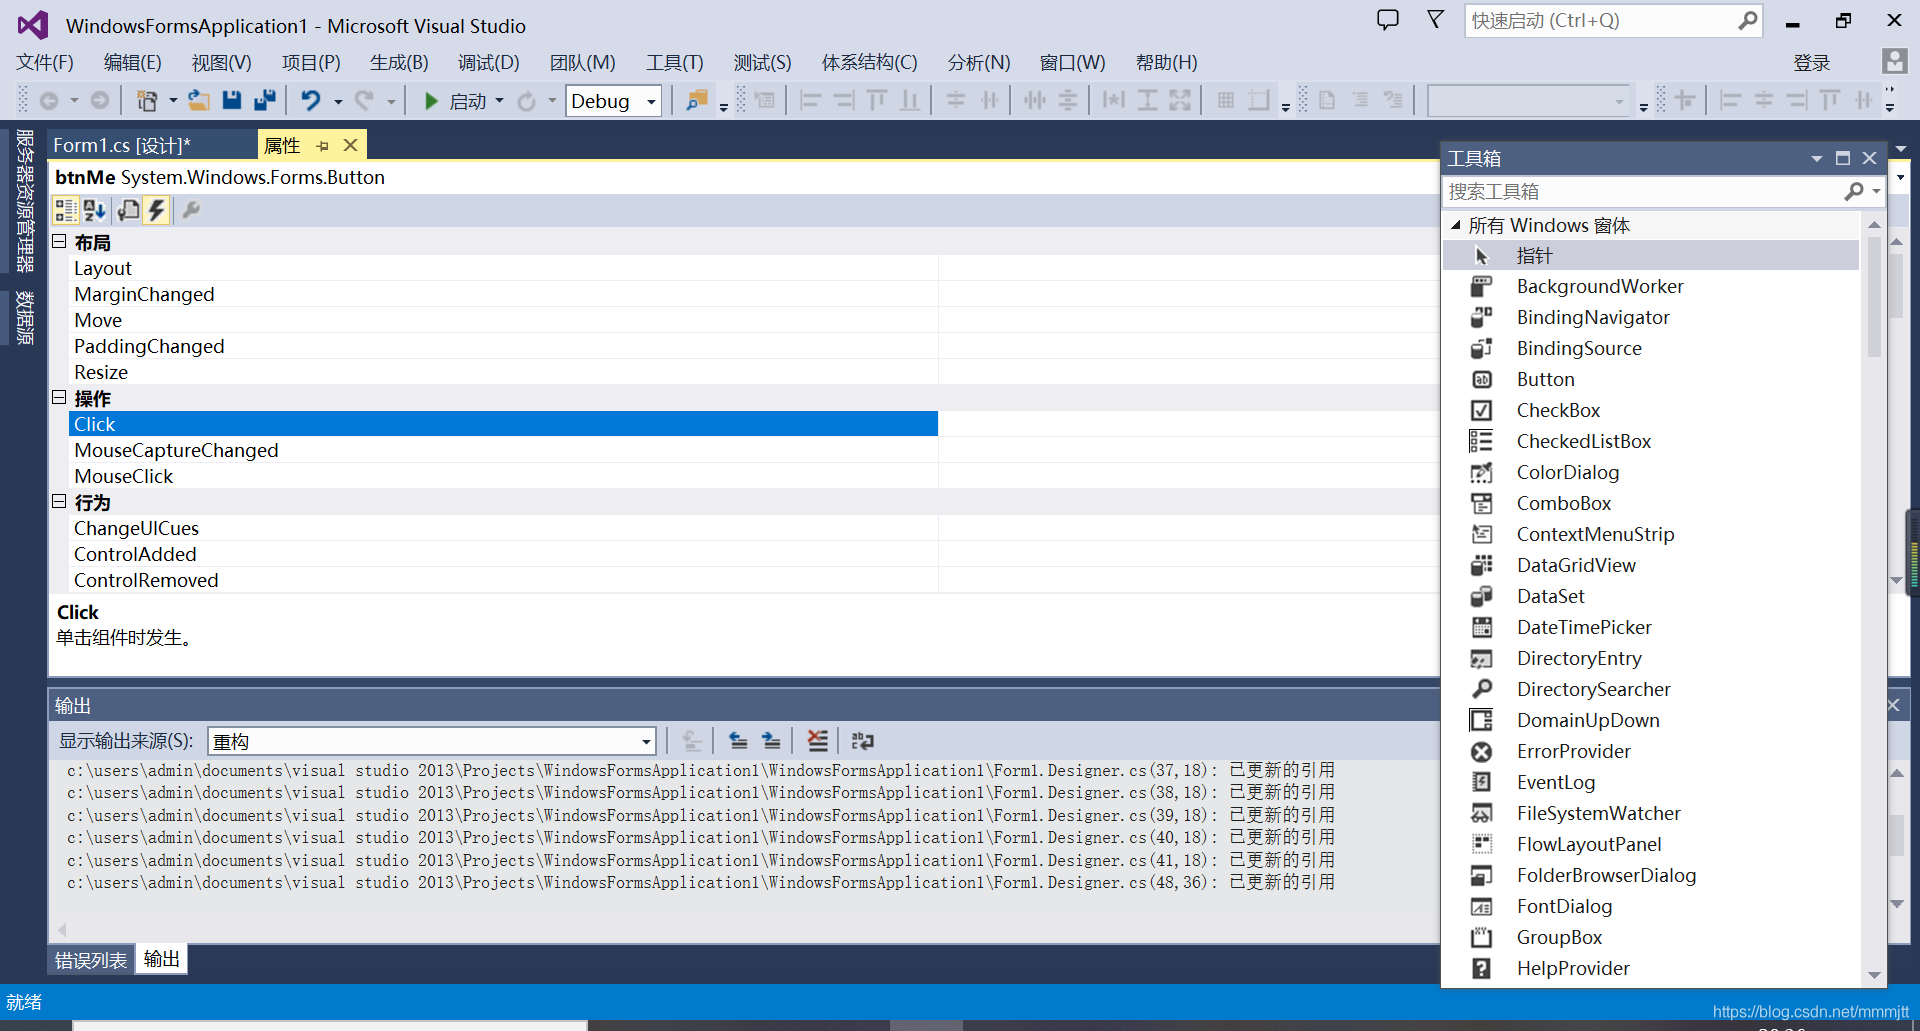The image size is (1920, 1031).
Task: Collapse the 行为 category in Properties
Action: click(59, 502)
